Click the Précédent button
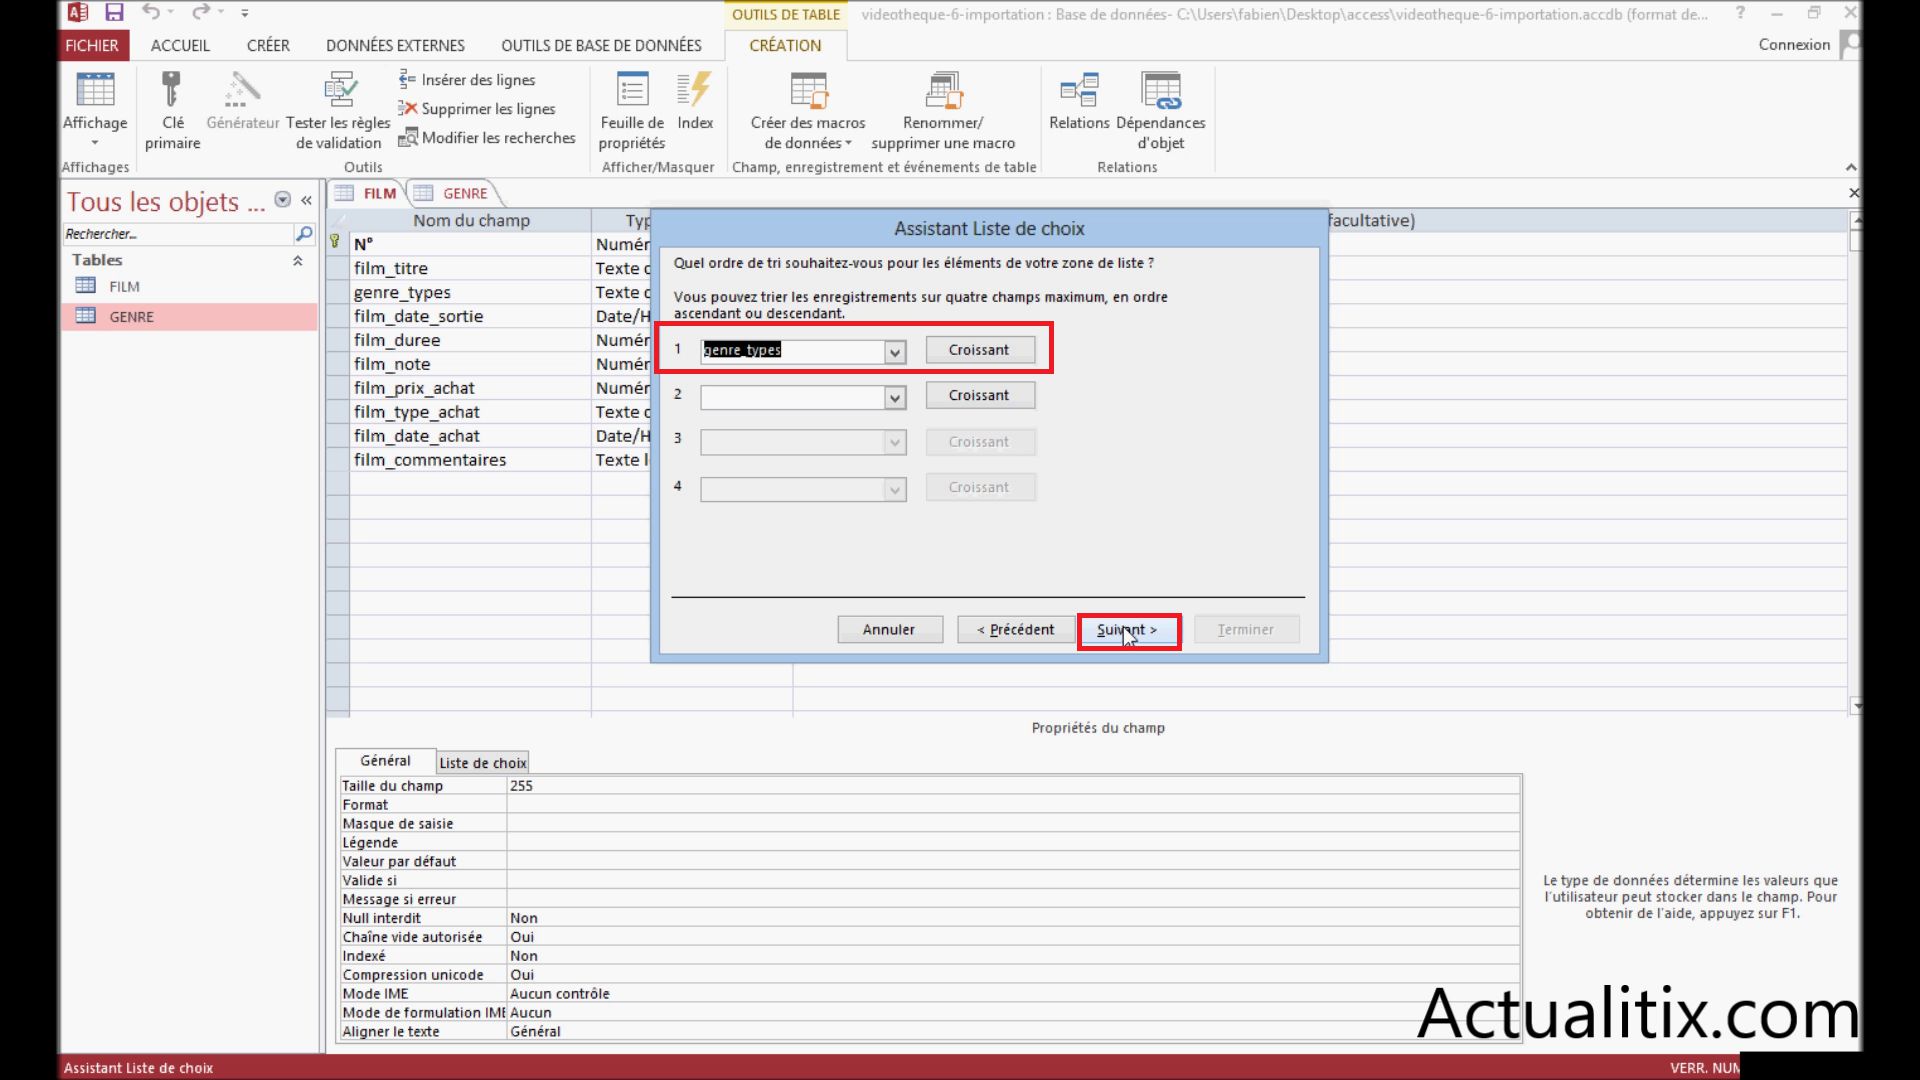The image size is (1920, 1080). [1015, 630]
